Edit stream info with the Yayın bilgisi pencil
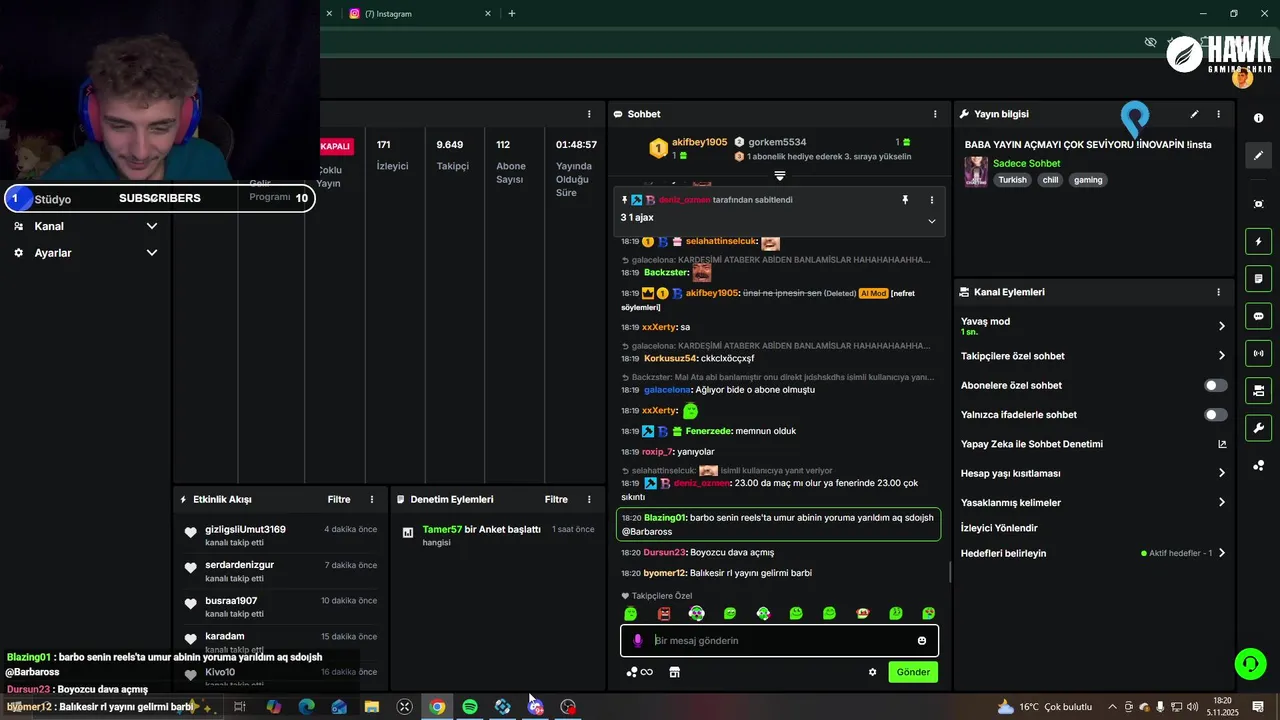The width and height of the screenshot is (1280, 720). click(1194, 114)
